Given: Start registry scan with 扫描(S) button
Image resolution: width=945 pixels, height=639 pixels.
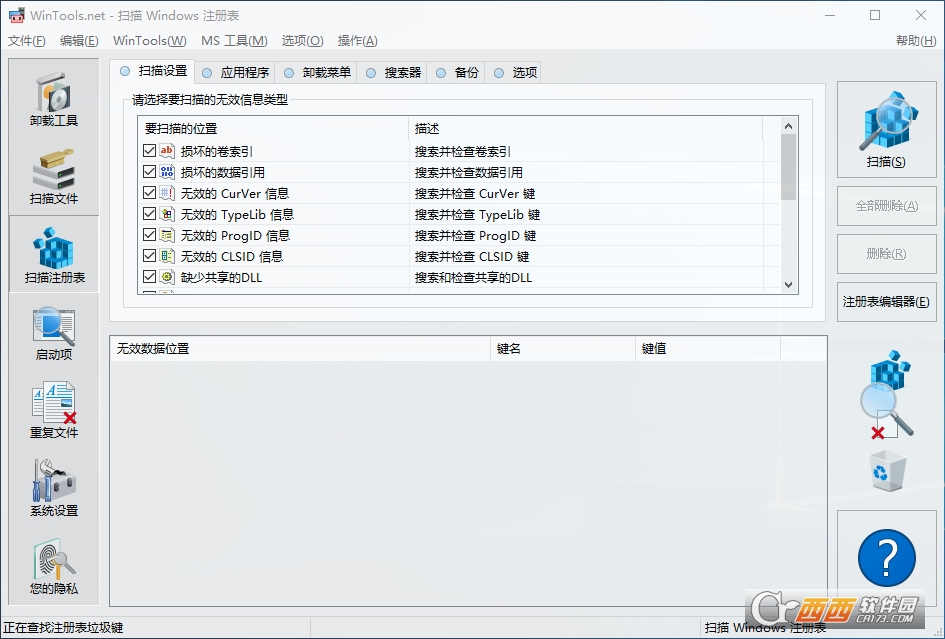Looking at the screenshot, I should [886, 130].
